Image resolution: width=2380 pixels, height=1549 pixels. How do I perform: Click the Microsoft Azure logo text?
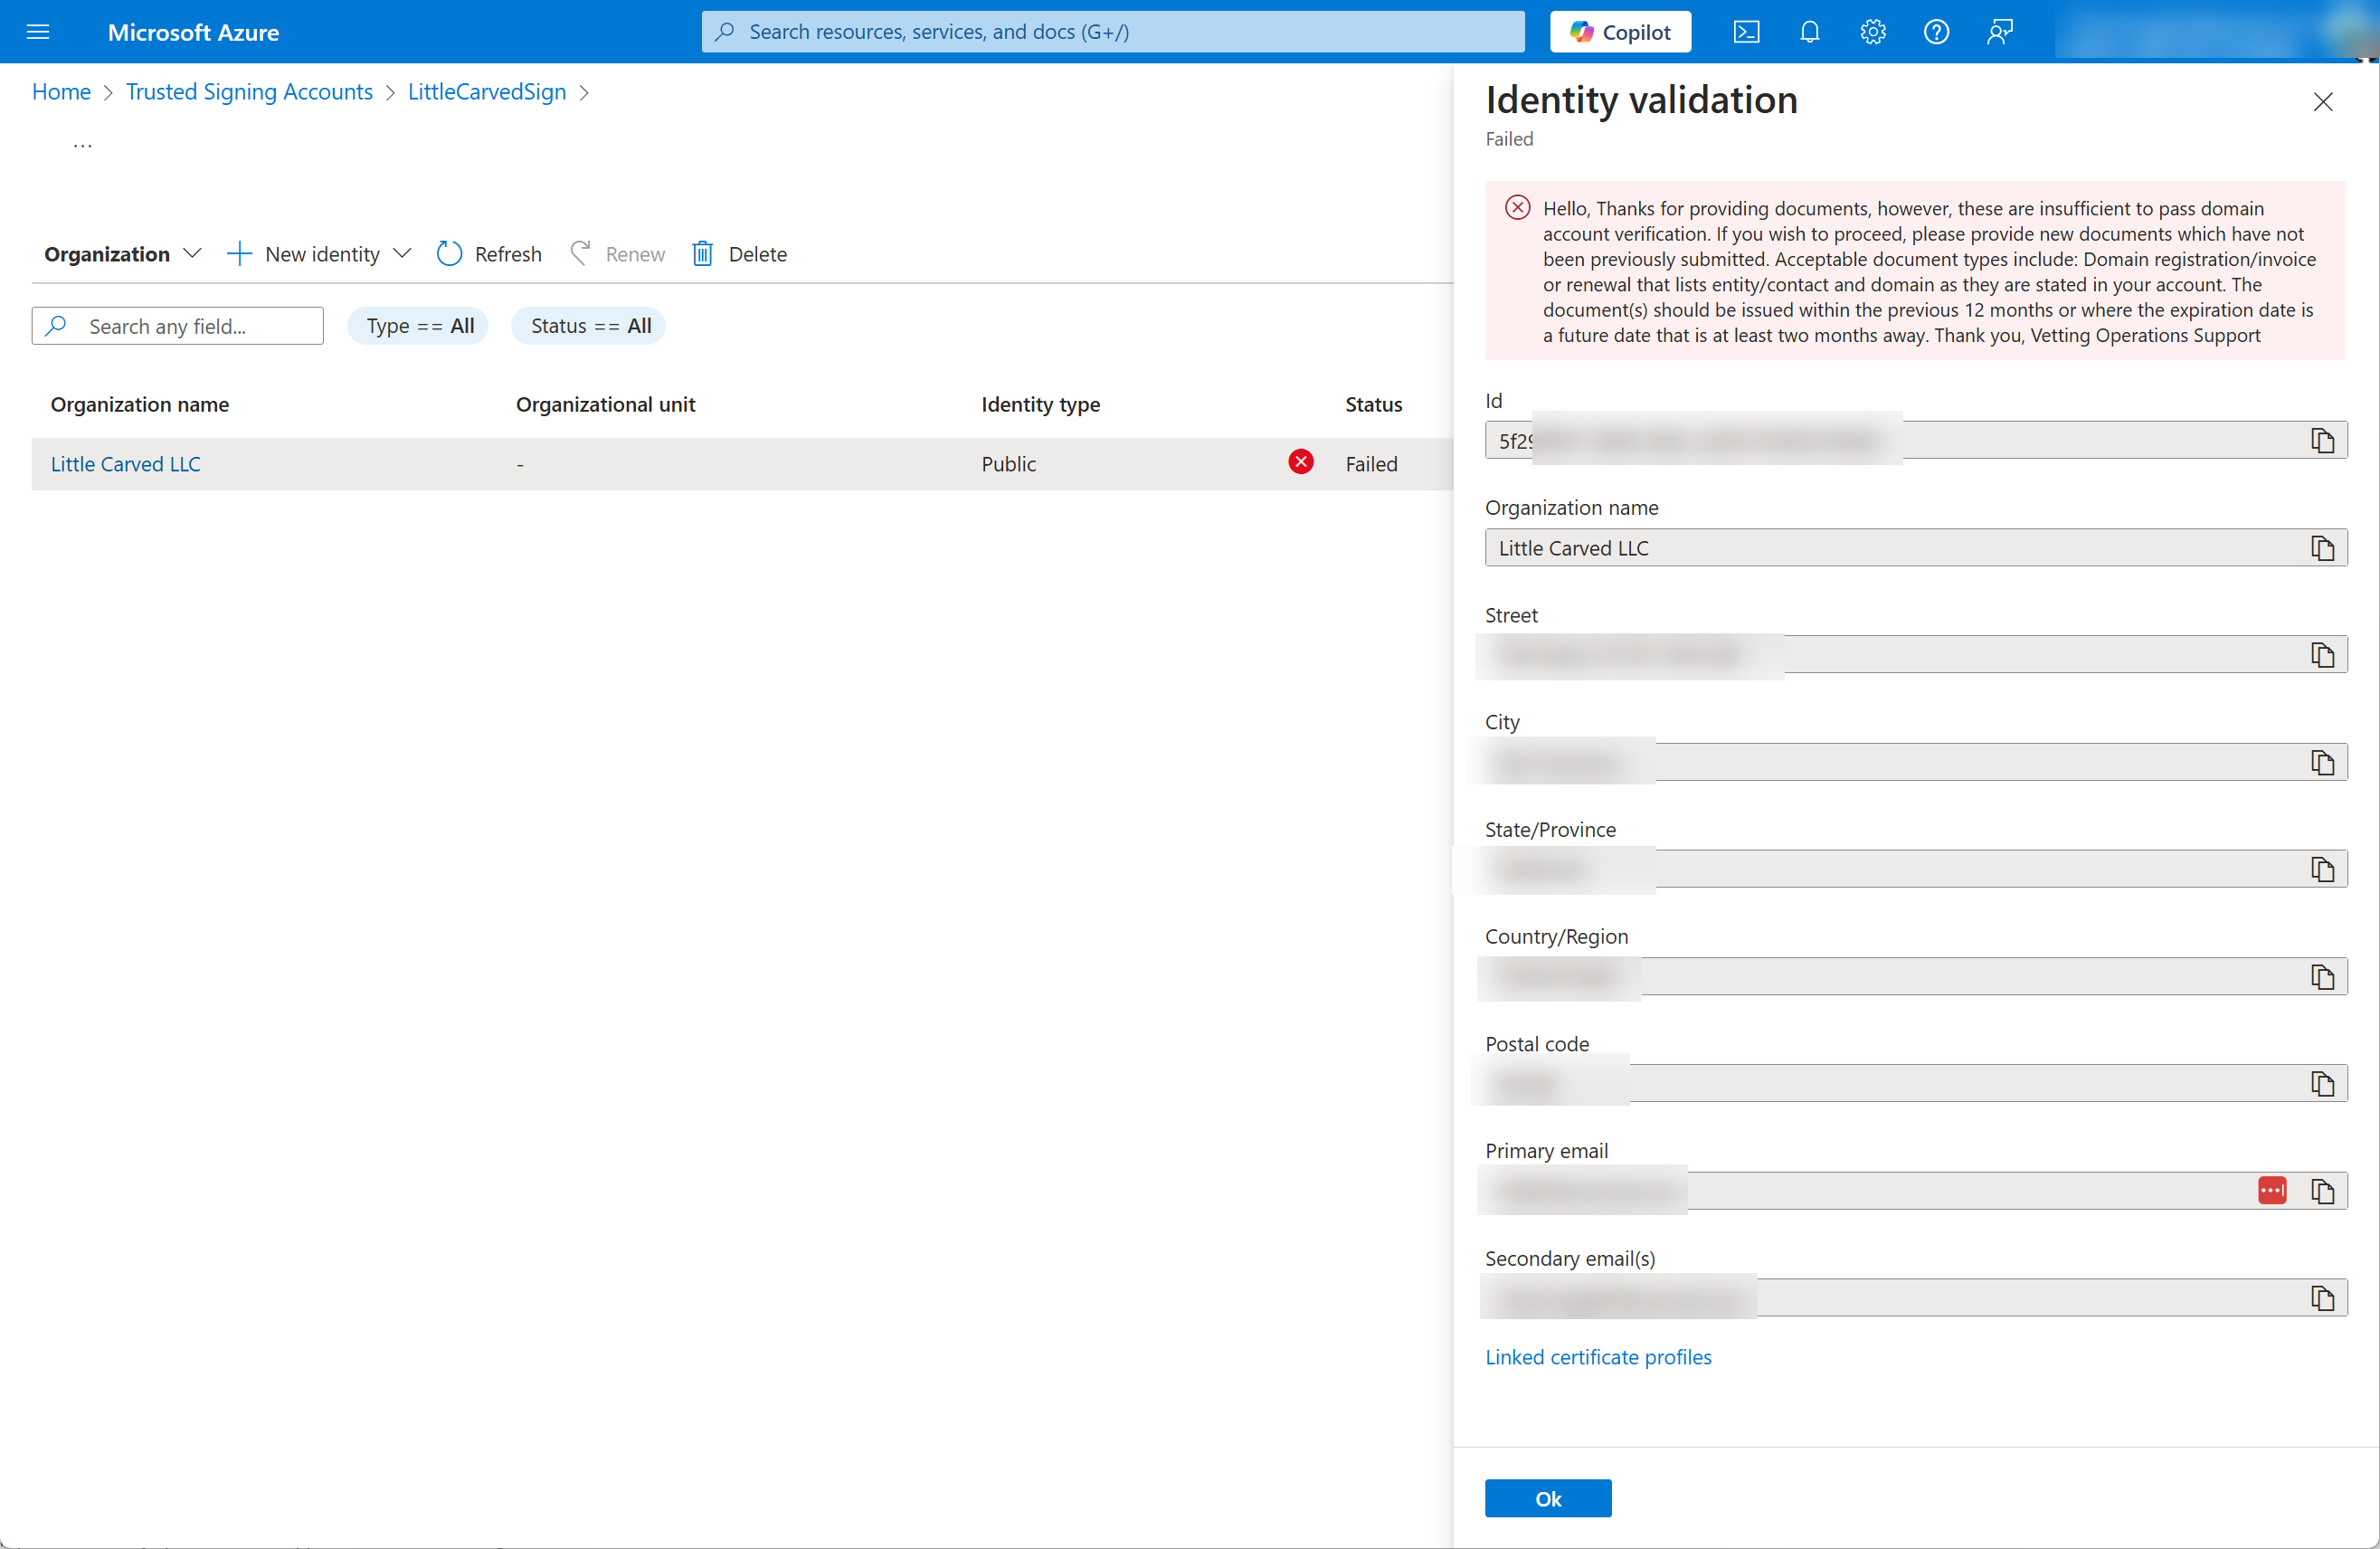193,32
